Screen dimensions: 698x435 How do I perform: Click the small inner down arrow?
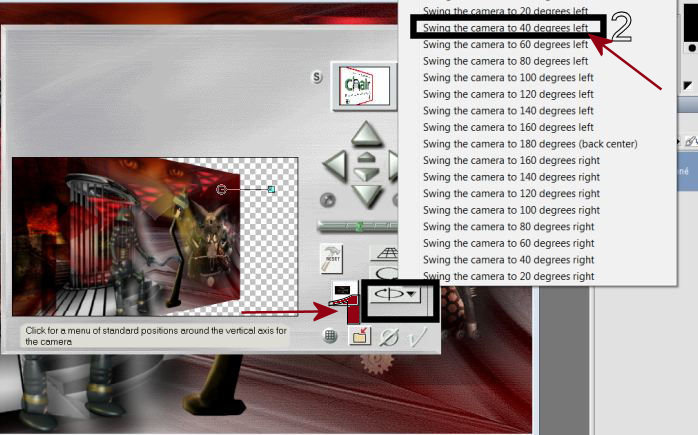[x=366, y=174]
